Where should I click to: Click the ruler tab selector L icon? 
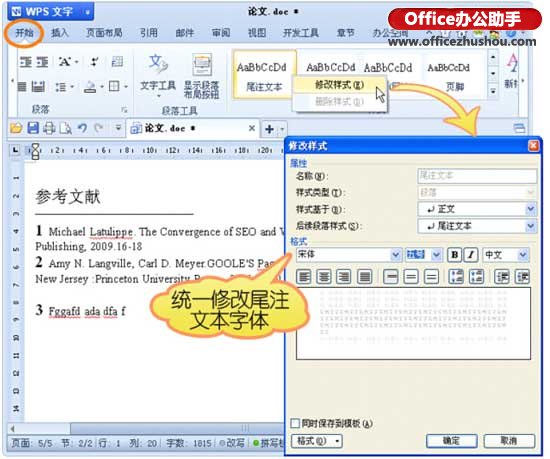[15, 150]
